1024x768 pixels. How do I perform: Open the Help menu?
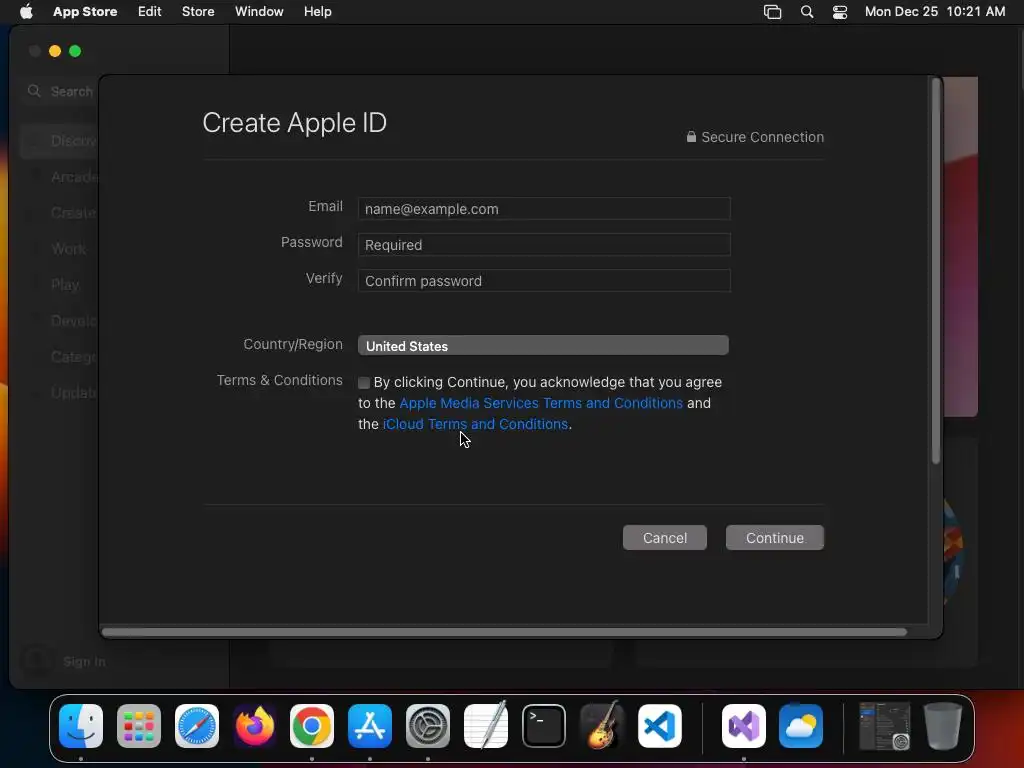pyautogui.click(x=317, y=12)
